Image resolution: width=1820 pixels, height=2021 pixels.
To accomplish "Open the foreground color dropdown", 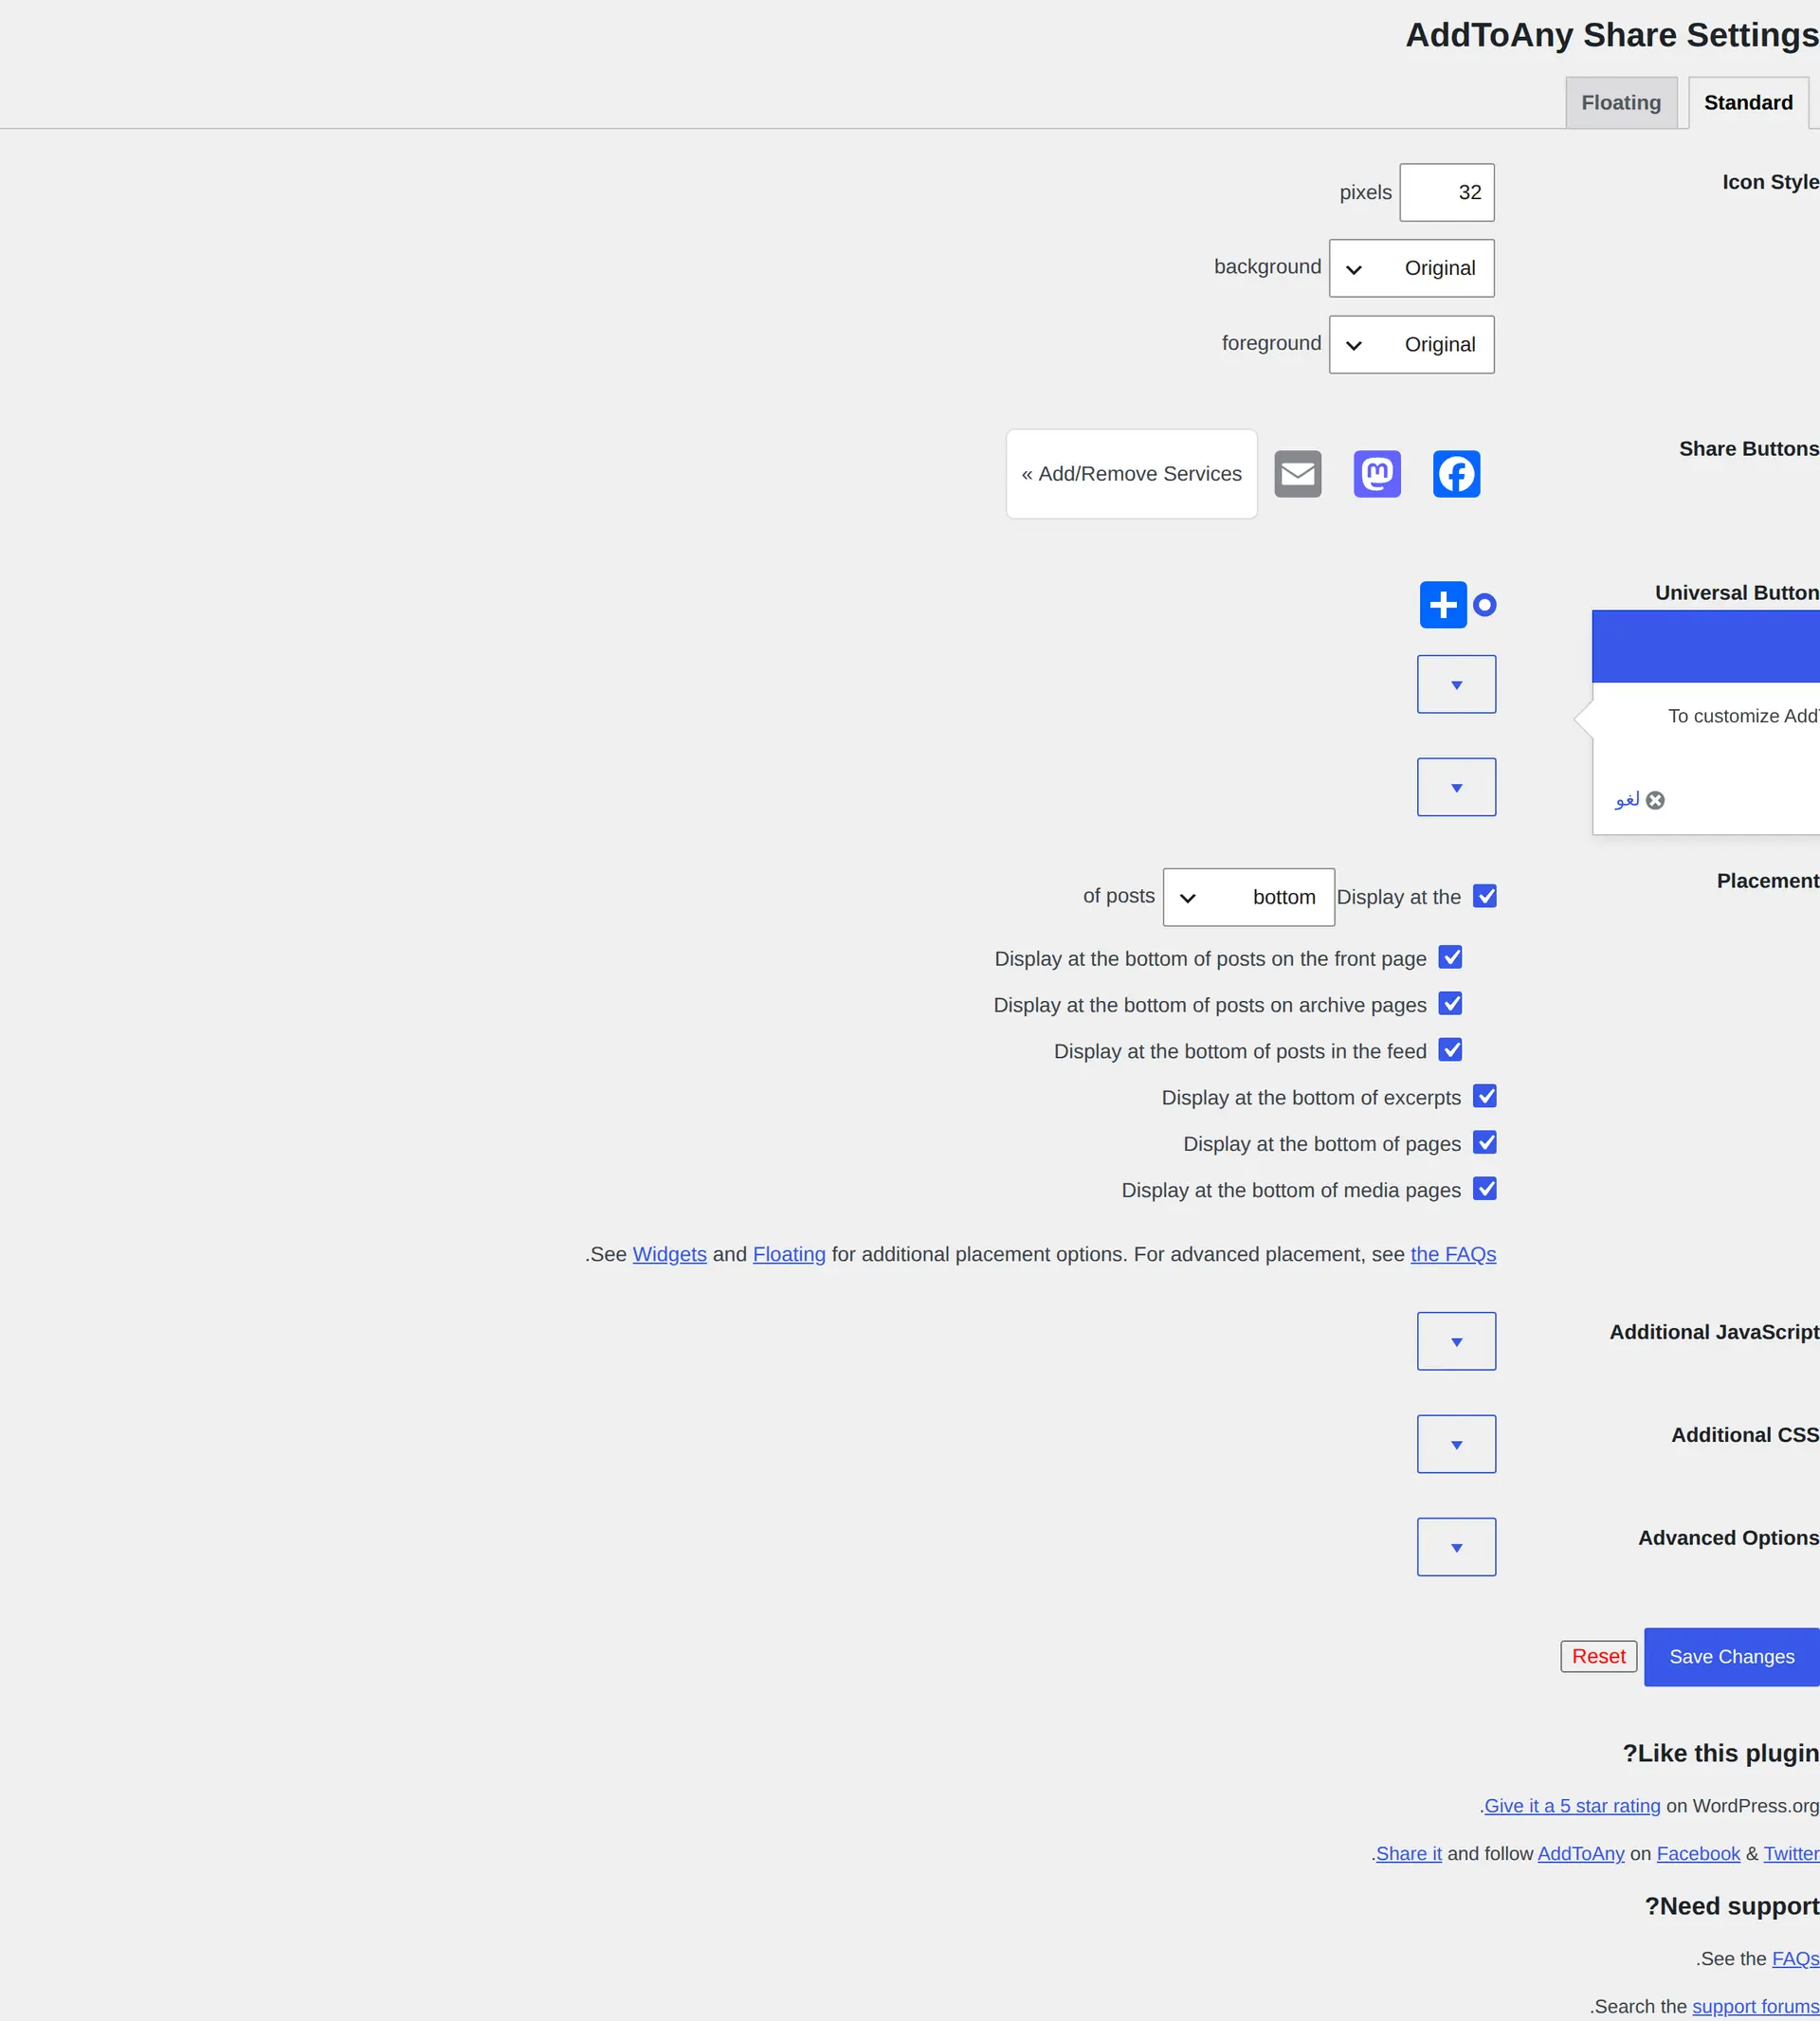I will (x=1411, y=345).
